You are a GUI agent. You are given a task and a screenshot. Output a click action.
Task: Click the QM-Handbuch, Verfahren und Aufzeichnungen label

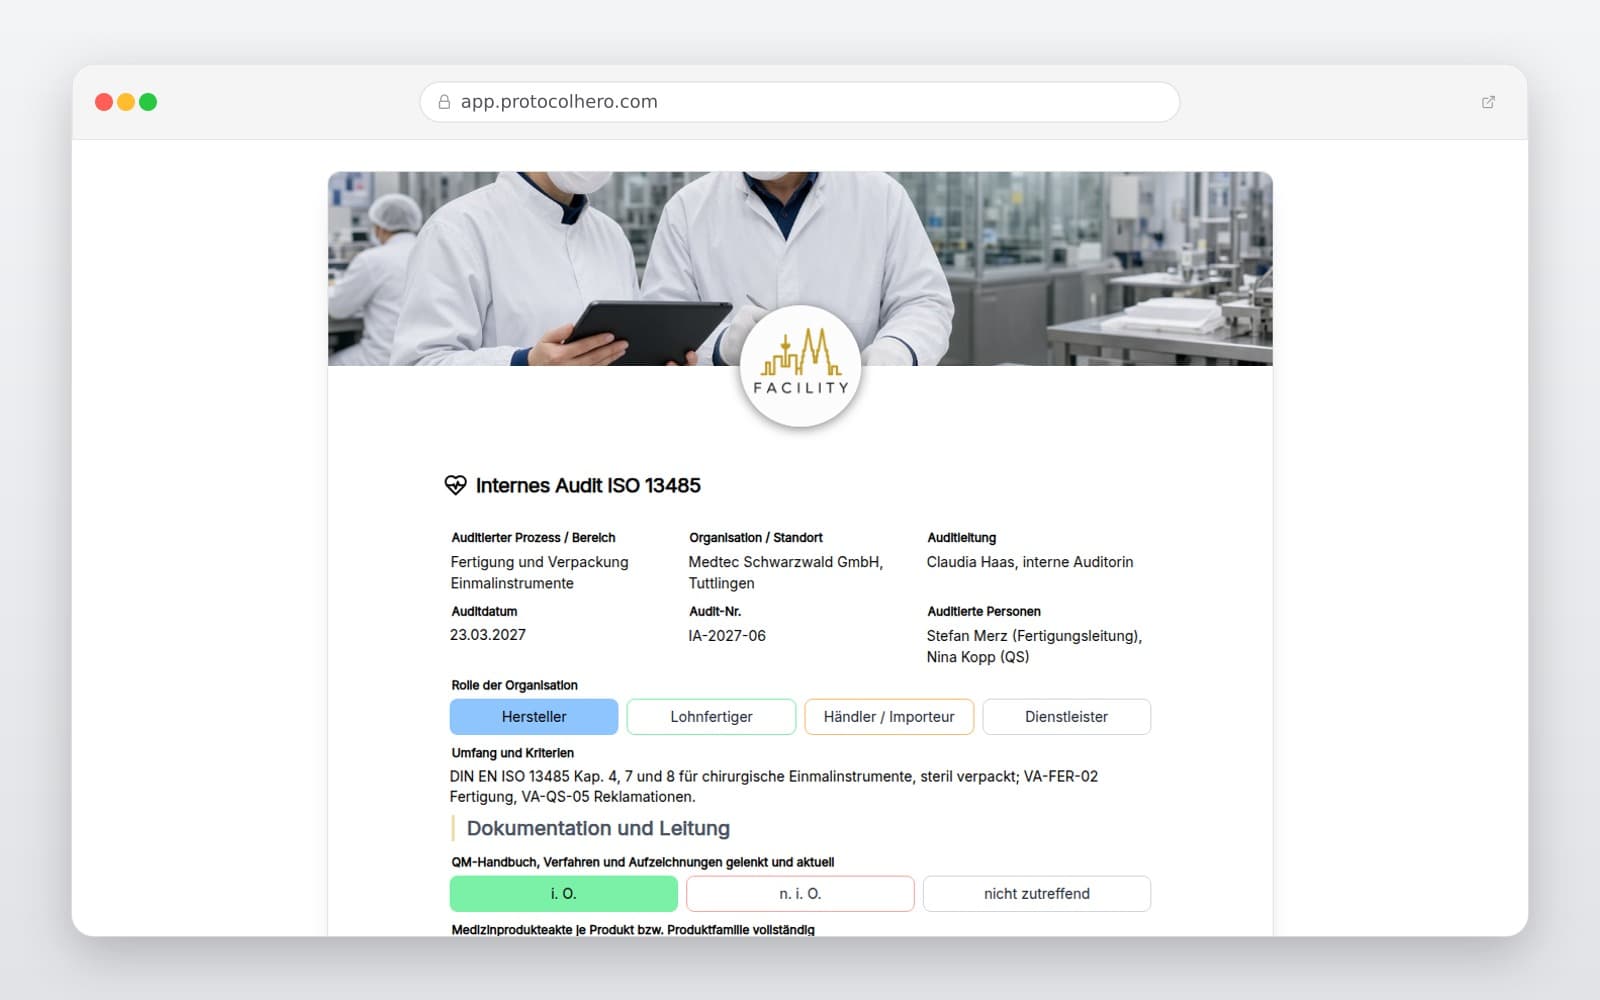tap(642, 862)
